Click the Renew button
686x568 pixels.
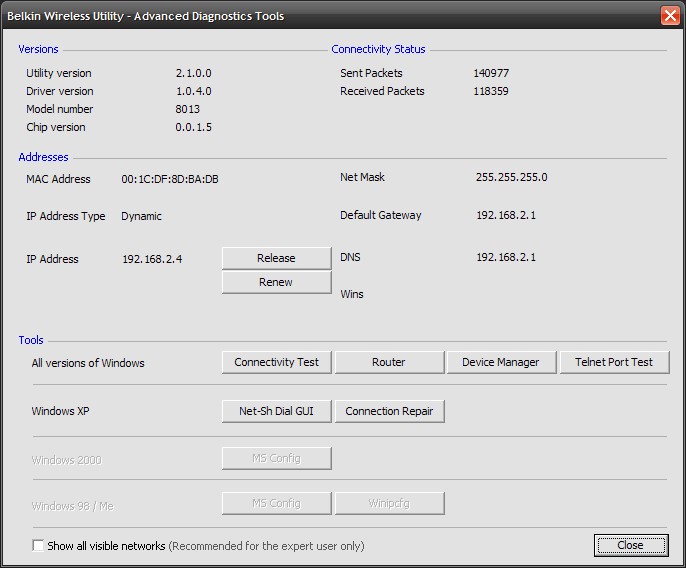coord(276,282)
